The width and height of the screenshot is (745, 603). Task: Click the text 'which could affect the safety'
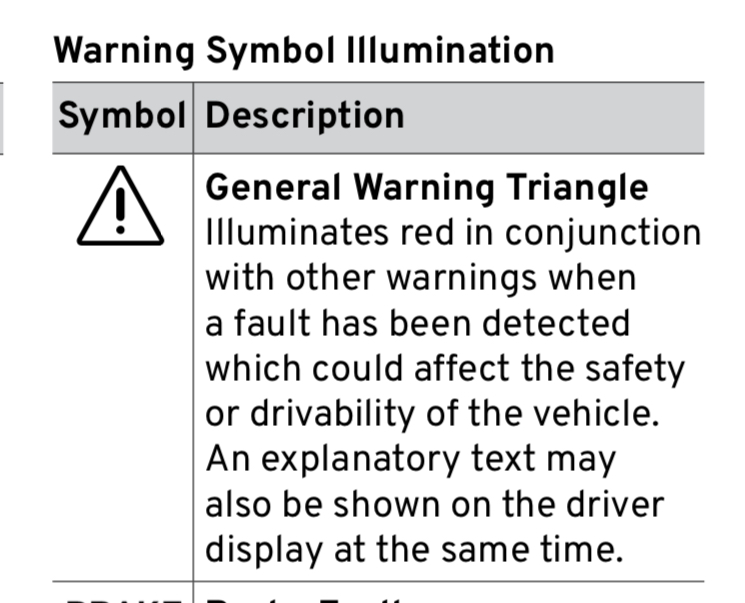coord(445,370)
